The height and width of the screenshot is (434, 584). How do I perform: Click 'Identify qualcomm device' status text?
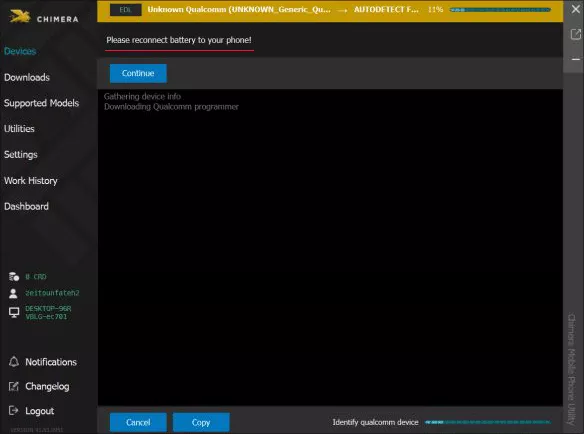click(375, 422)
